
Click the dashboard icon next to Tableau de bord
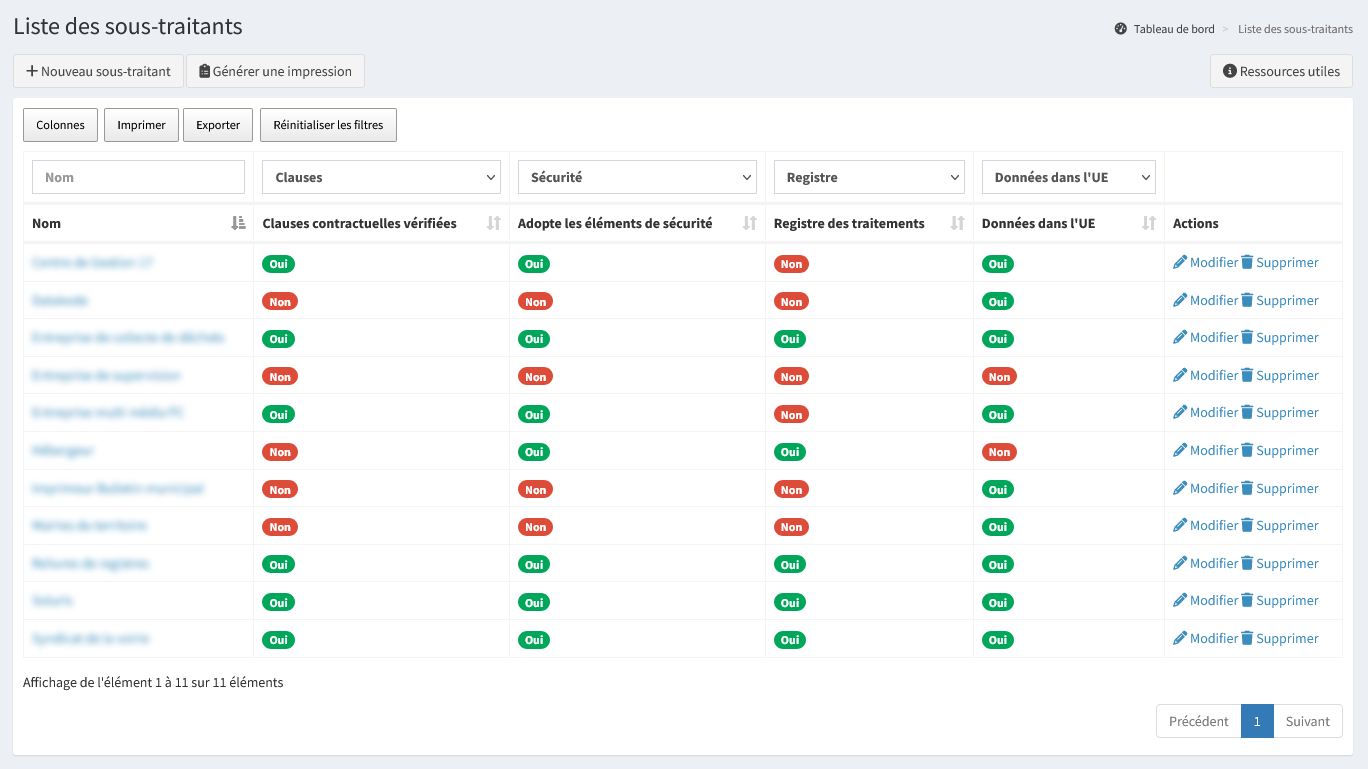point(1121,29)
